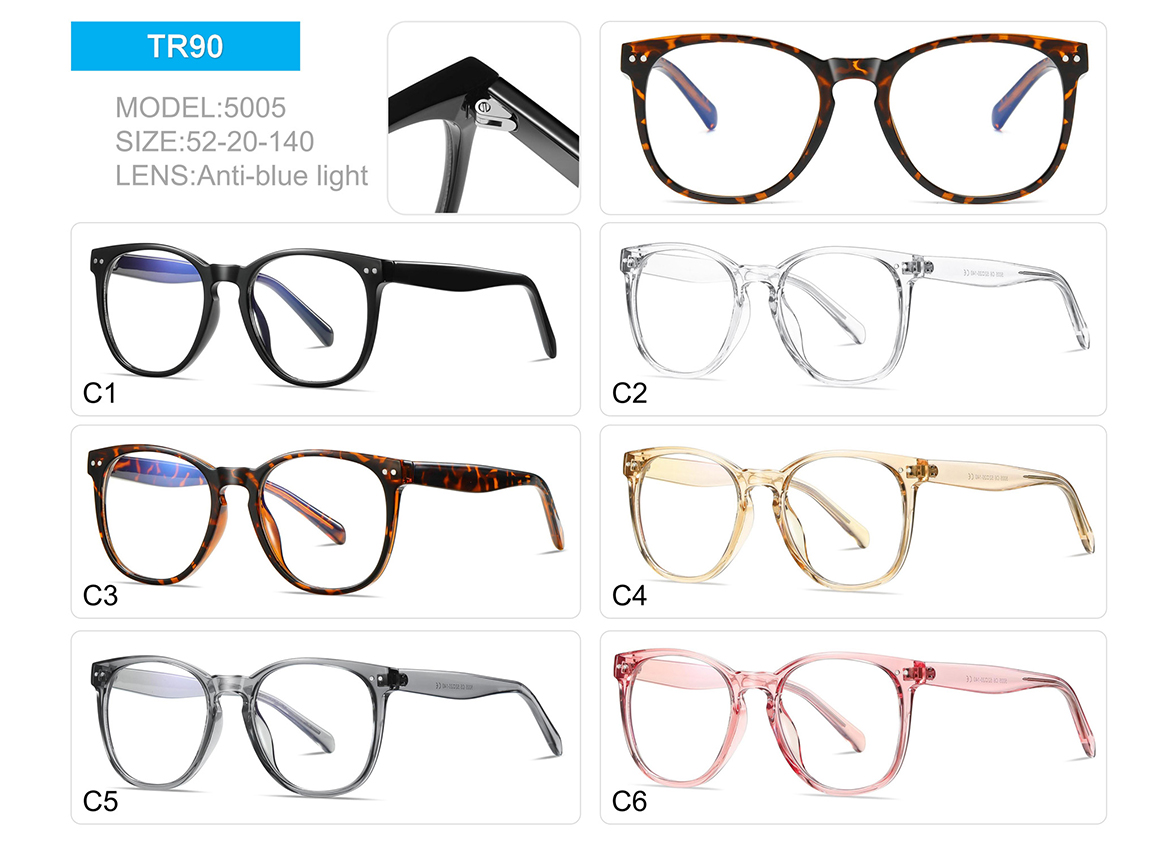Click the SIZE:52-20-140 text

tap(214, 142)
